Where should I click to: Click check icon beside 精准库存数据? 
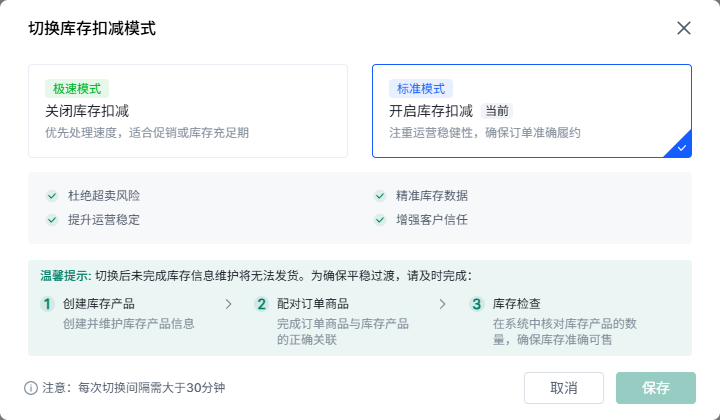point(380,196)
